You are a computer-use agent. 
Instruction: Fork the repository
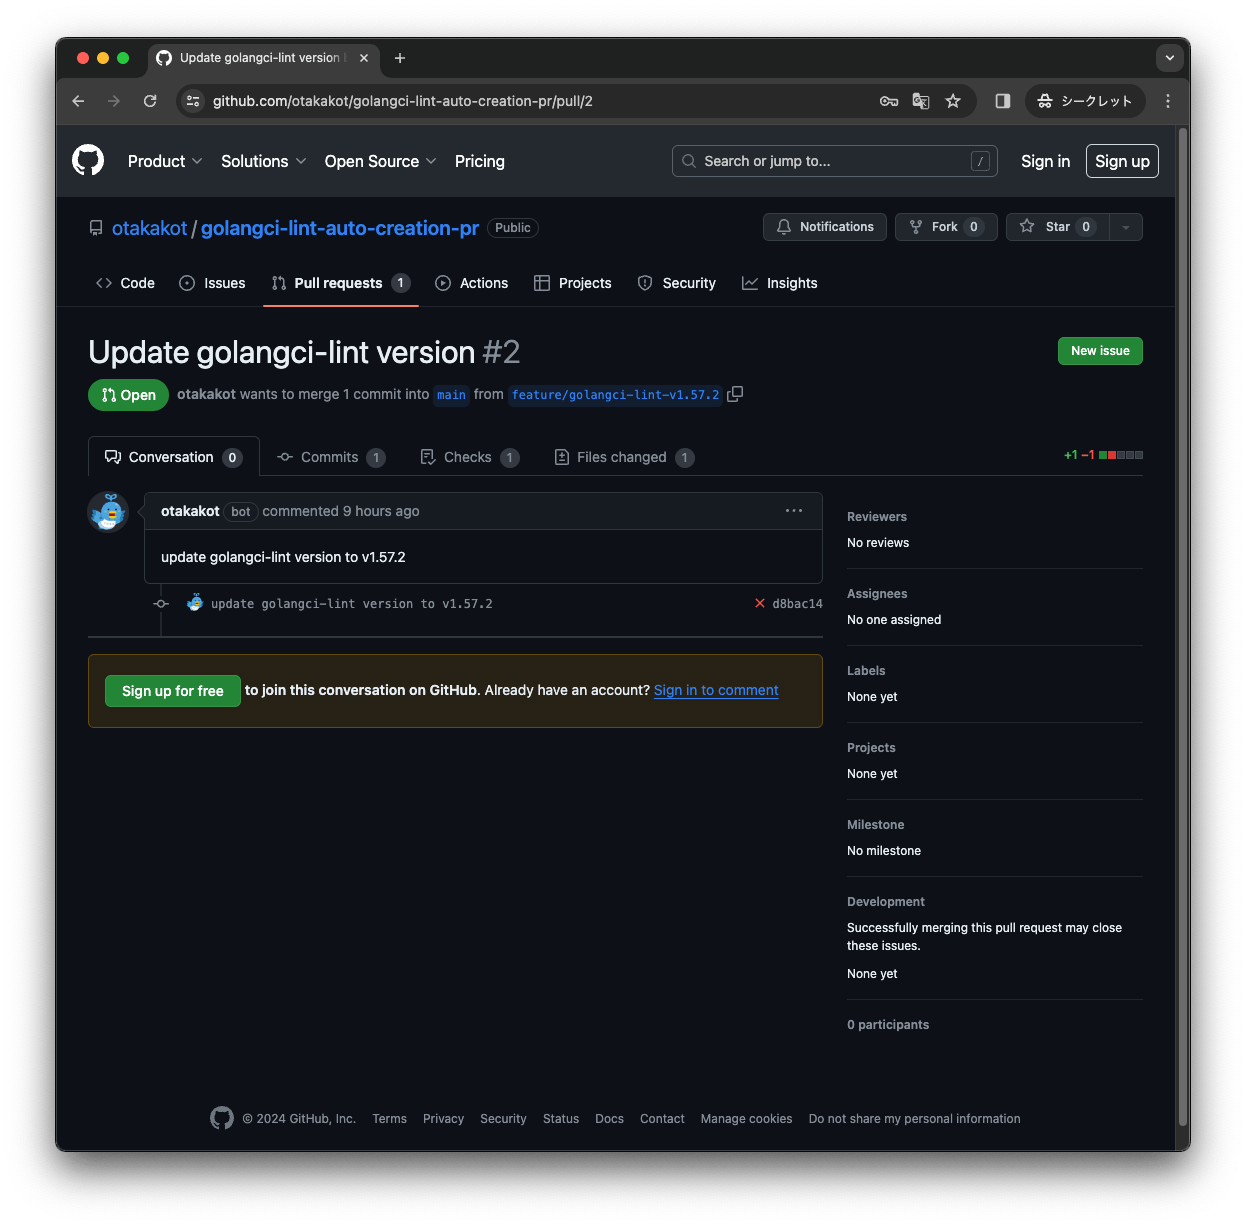pyautogui.click(x=946, y=227)
